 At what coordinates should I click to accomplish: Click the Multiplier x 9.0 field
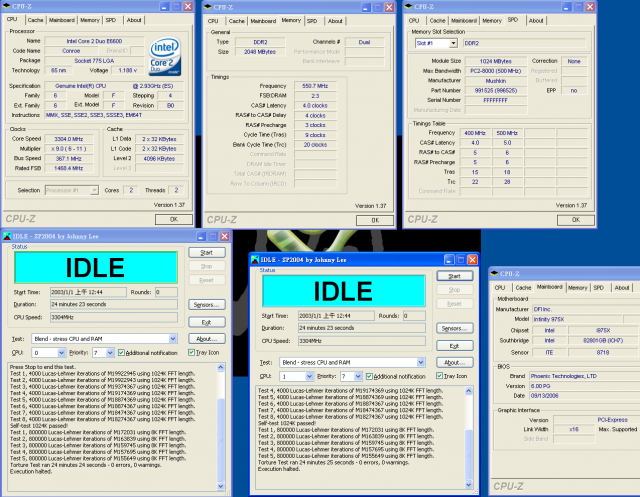click(x=69, y=149)
